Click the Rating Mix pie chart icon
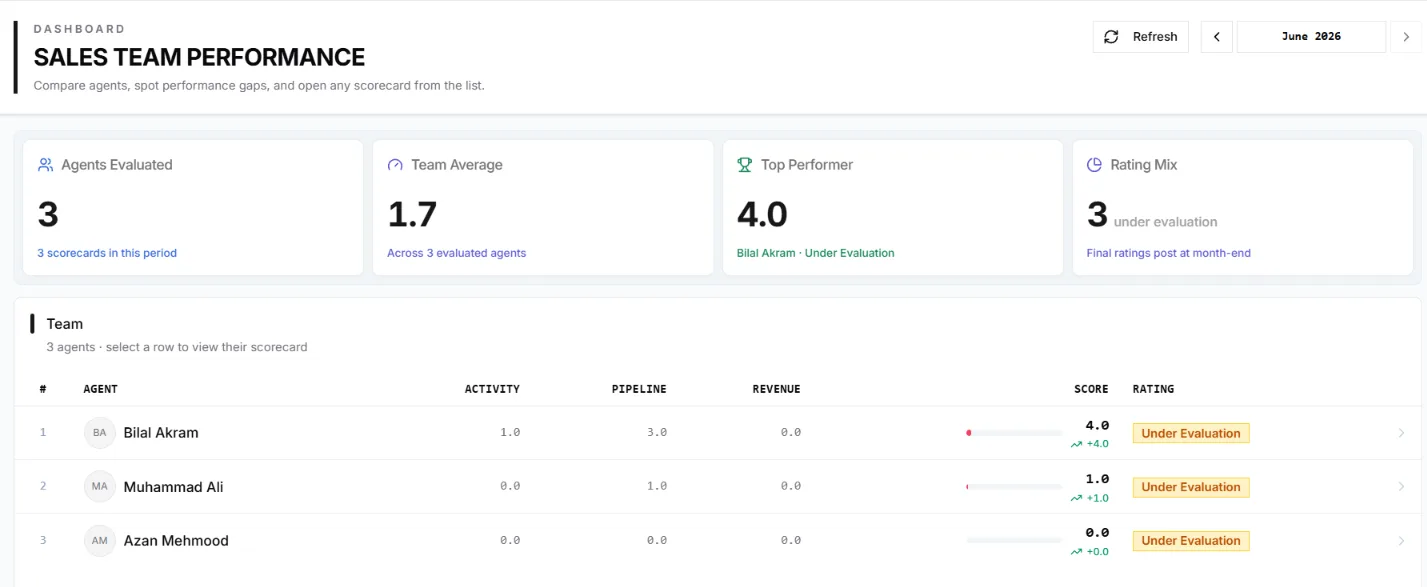 coord(1095,165)
